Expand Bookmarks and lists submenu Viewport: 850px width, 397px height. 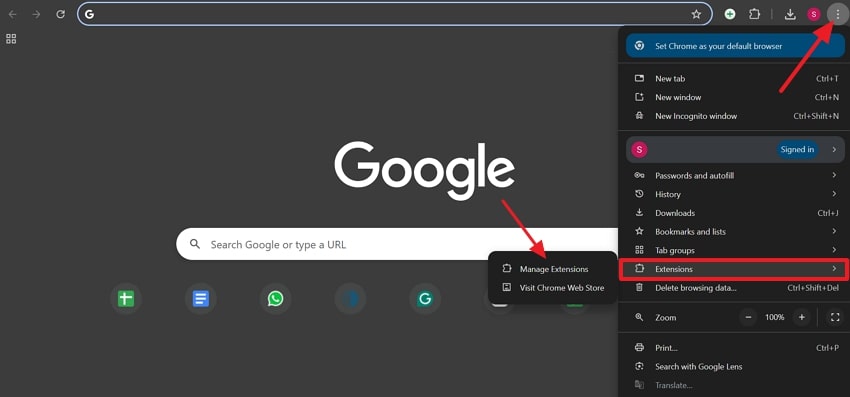(734, 232)
